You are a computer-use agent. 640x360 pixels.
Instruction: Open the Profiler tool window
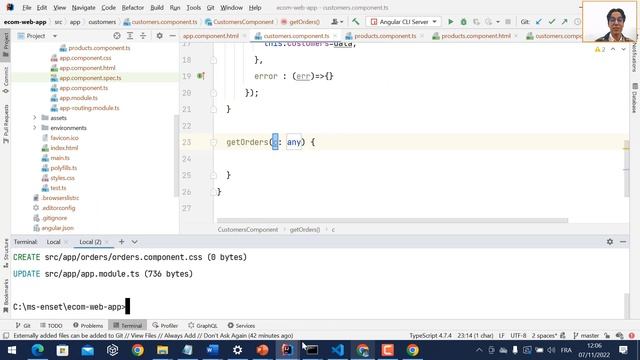(165, 325)
